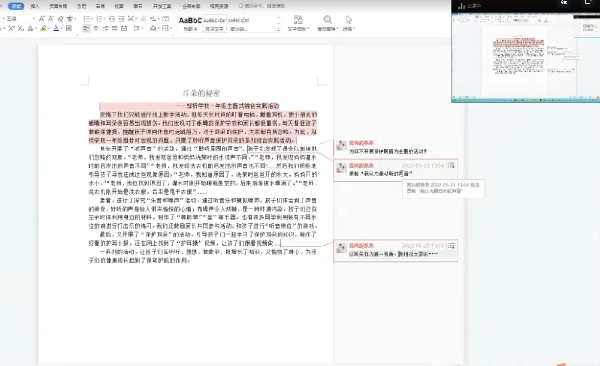Align paragraph to the right
This screenshot has height=366, width=600.
tap(105, 28)
